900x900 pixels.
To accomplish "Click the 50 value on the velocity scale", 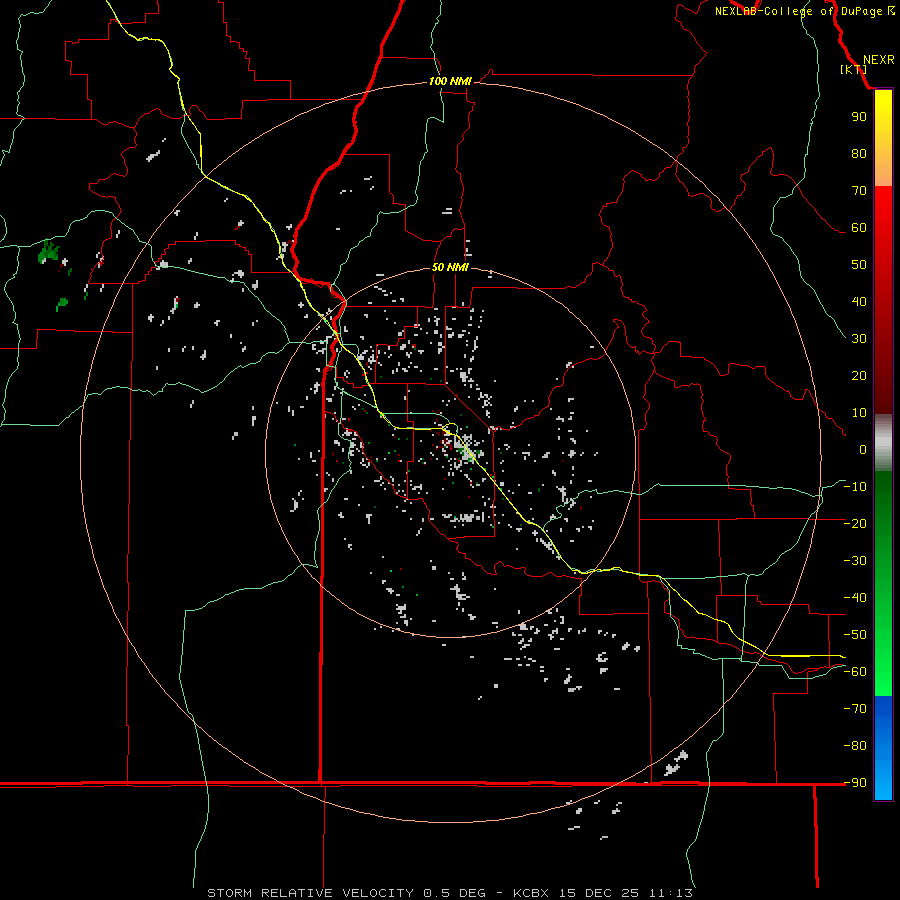I will coord(859,265).
